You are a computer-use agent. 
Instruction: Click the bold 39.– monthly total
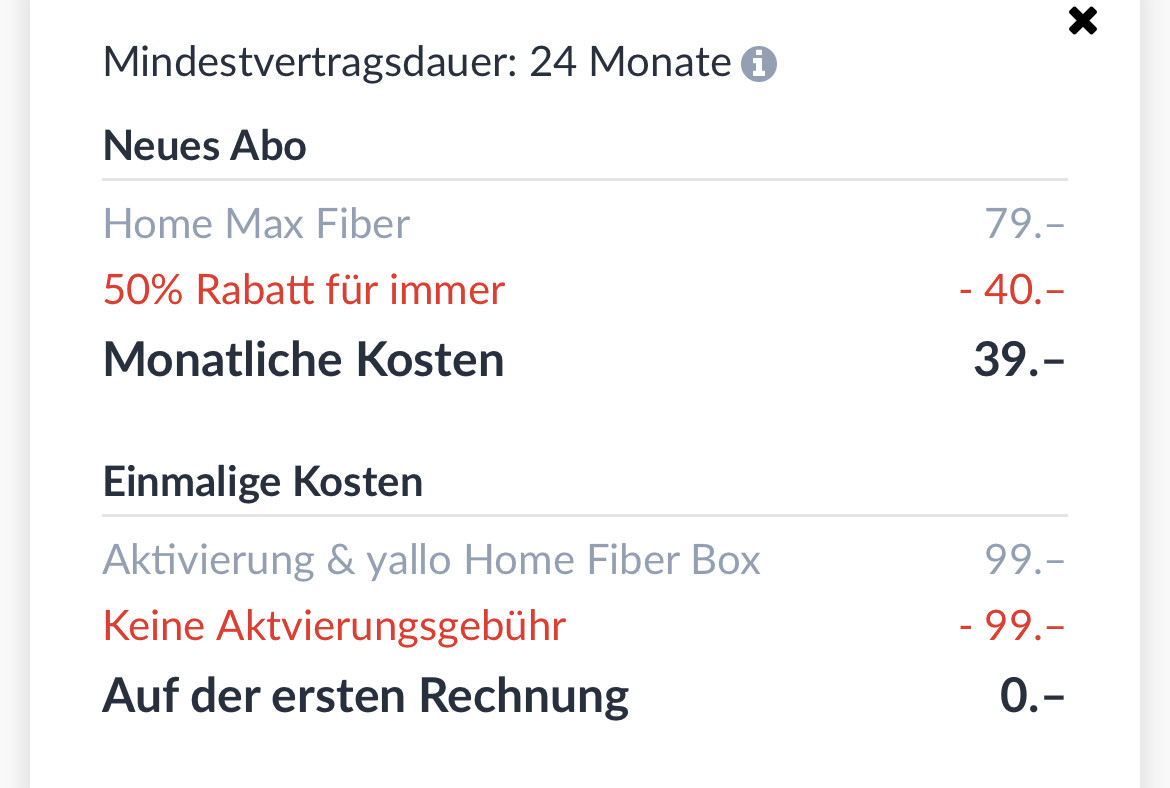pos(1019,360)
